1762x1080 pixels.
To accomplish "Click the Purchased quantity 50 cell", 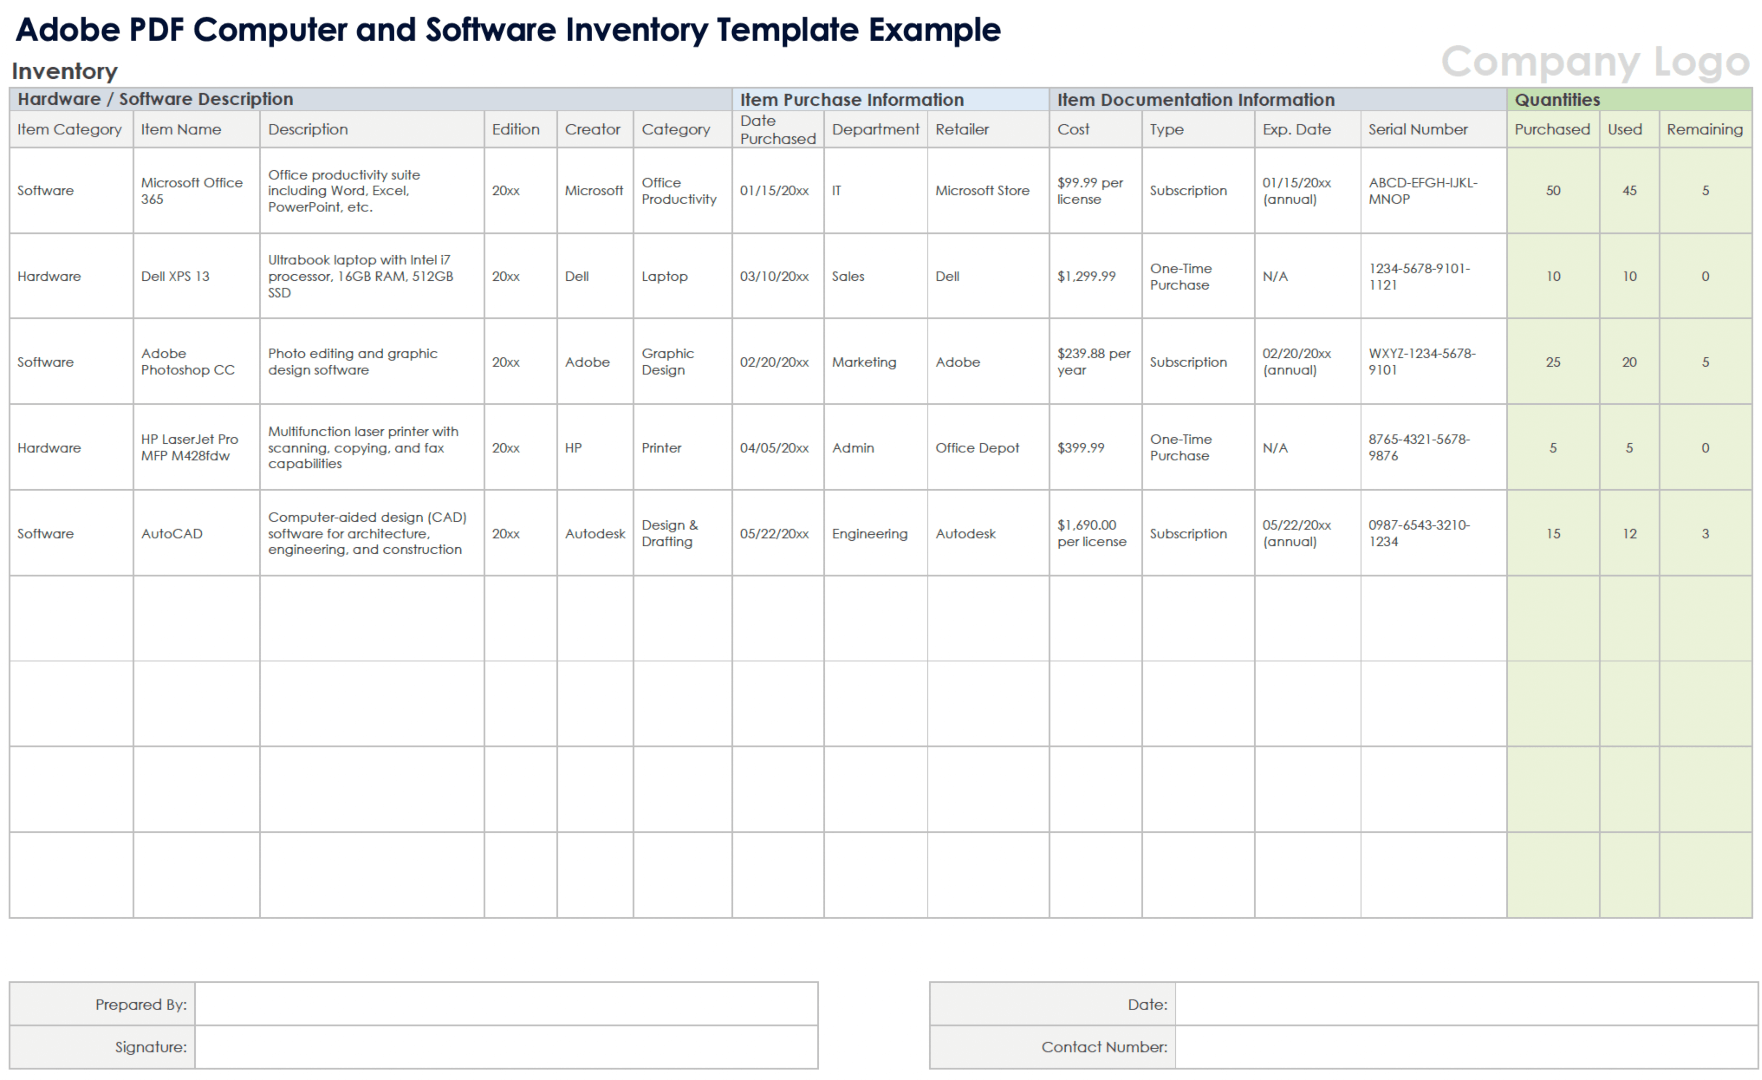I will (1552, 191).
